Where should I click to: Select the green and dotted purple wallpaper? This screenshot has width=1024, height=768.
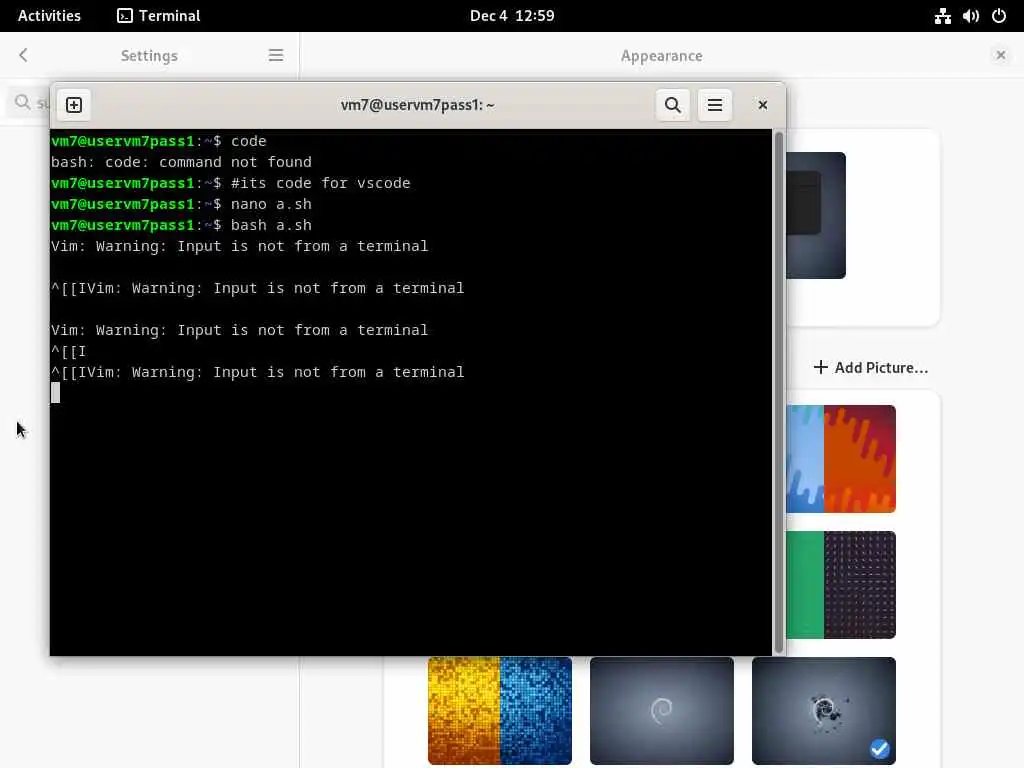(x=840, y=584)
